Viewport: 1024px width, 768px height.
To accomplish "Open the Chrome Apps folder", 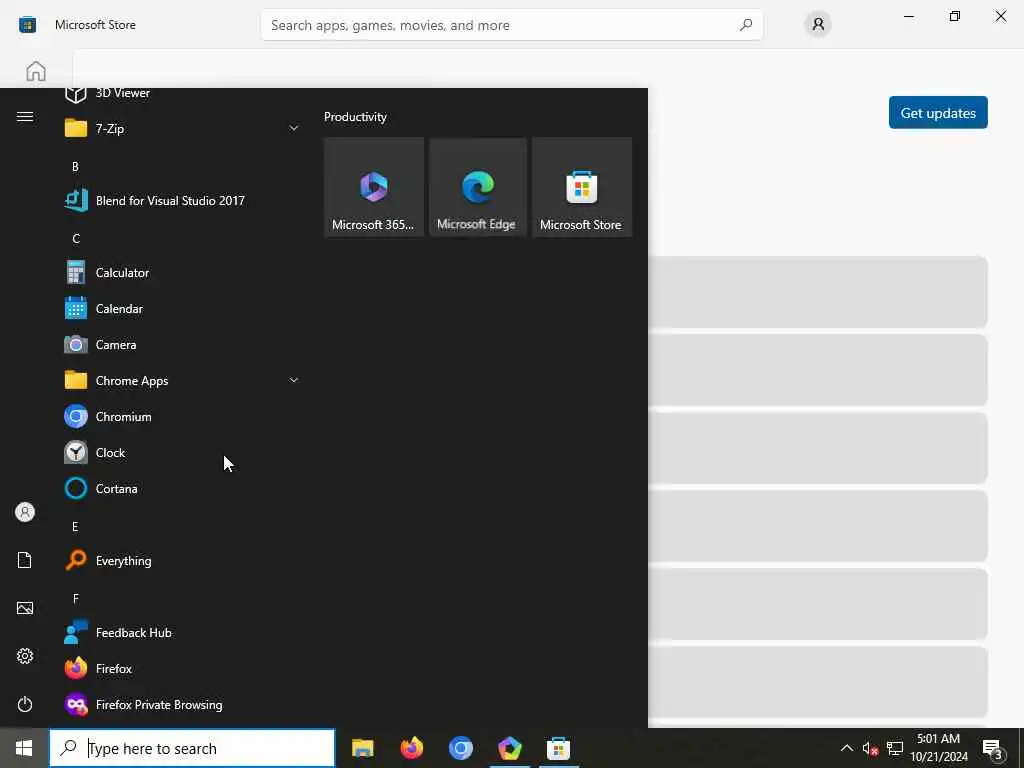I will pos(182,380).
